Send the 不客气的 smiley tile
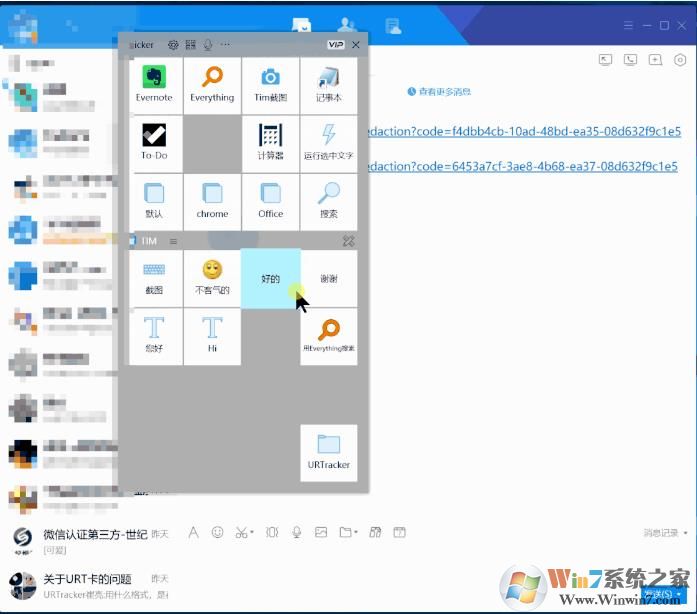Viewport: 697px width, 614px height. [212, 278]
